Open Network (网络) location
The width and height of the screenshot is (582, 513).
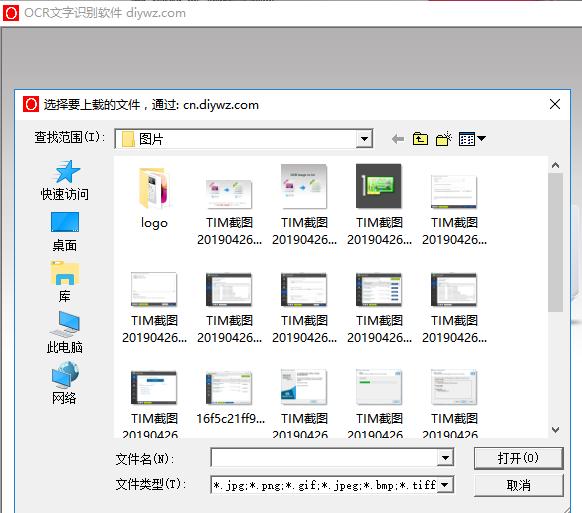click(x=65, y=383)
